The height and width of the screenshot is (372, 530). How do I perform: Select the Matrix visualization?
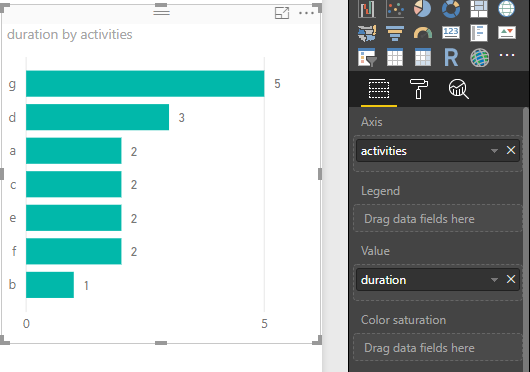pyautogui.click(x=423, y=57)
